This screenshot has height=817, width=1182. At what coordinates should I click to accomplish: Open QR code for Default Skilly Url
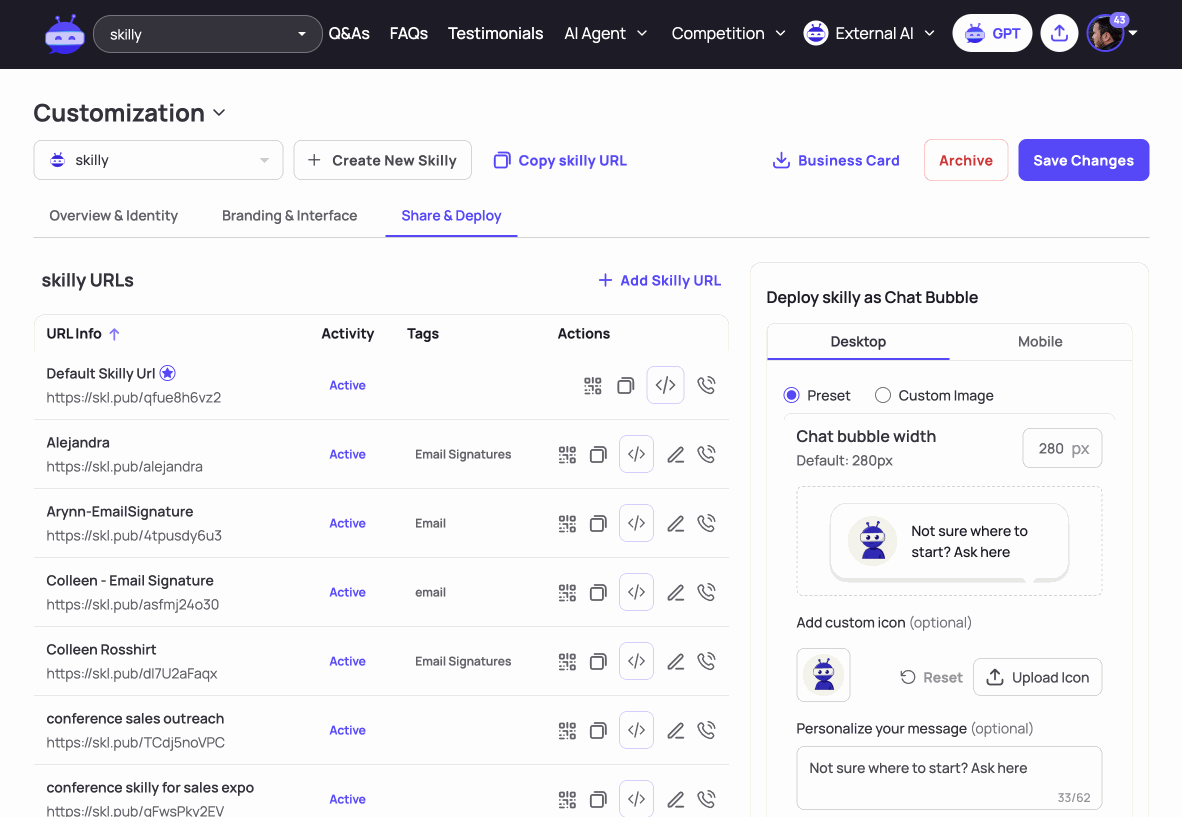[593, 386]
